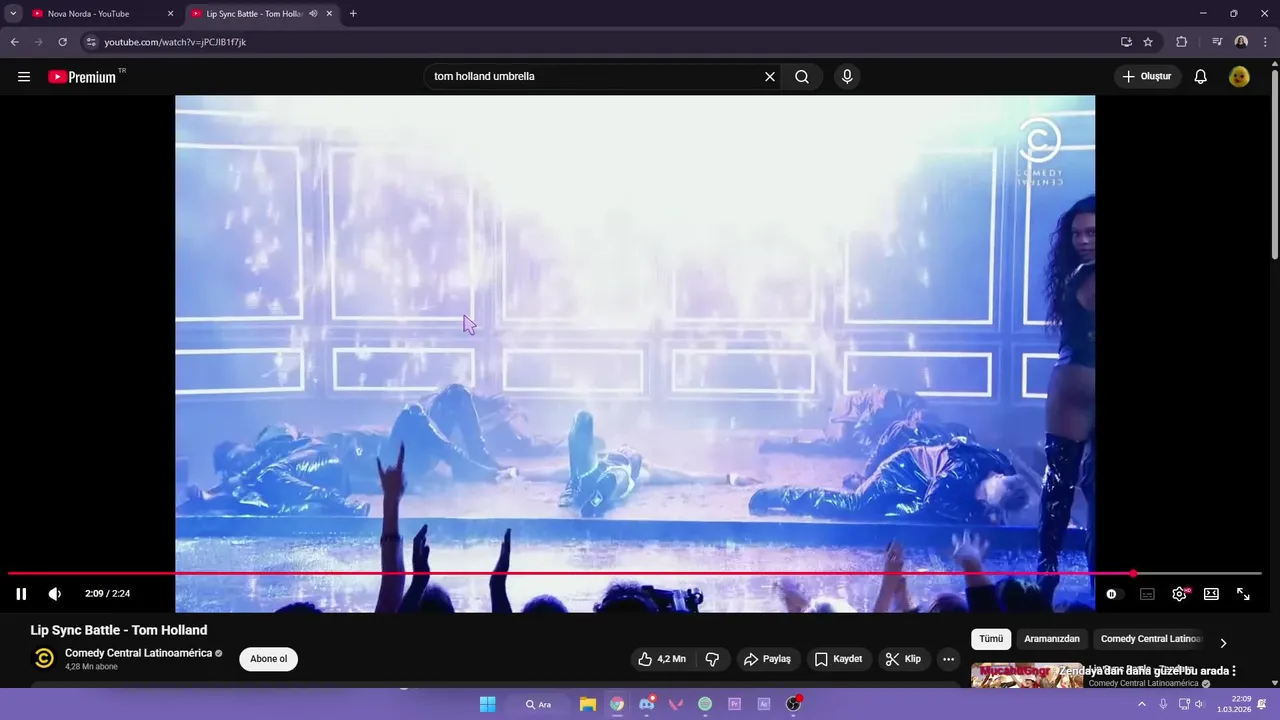The height and width of the screenshot is (720, 1280).
Task: Open Adobe Premiere Pro from taskbar
Action: pyautogui.click(x=734, y=704)
